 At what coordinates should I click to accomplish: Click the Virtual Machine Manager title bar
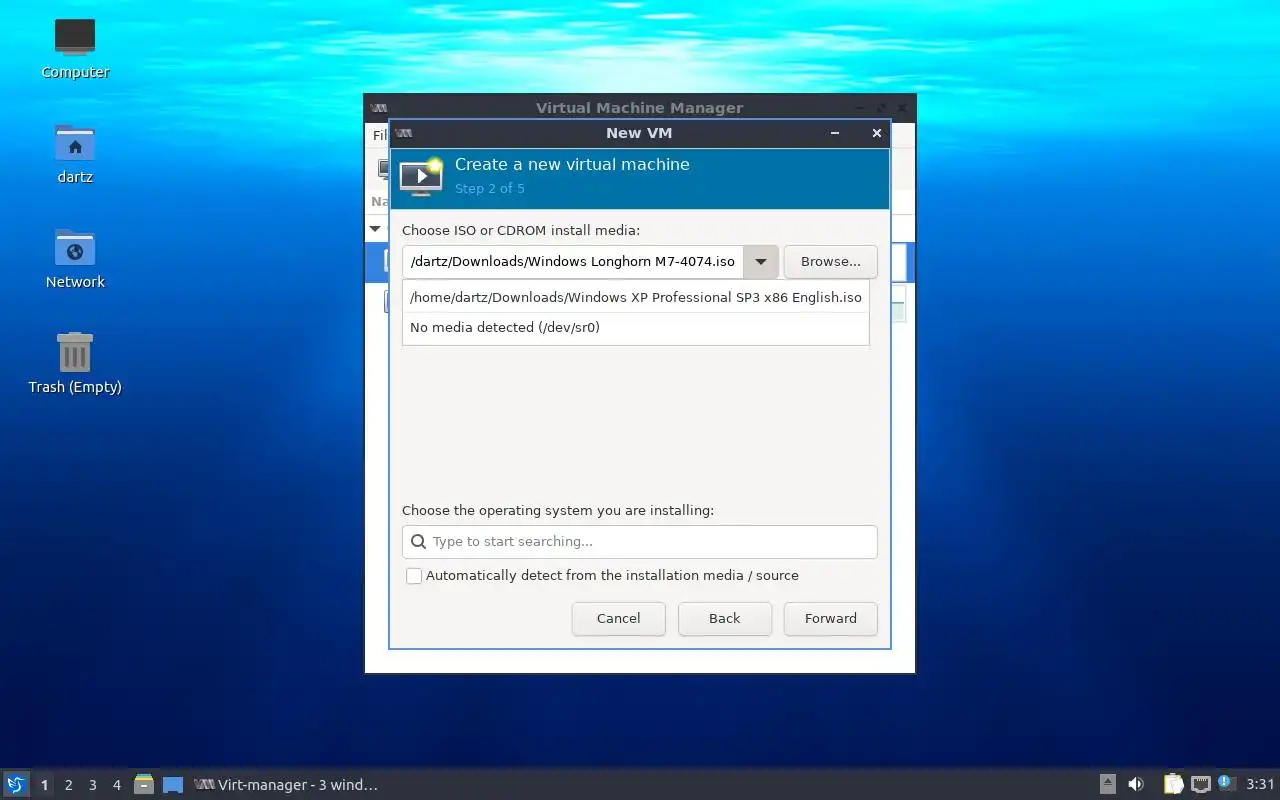[639, 108]
